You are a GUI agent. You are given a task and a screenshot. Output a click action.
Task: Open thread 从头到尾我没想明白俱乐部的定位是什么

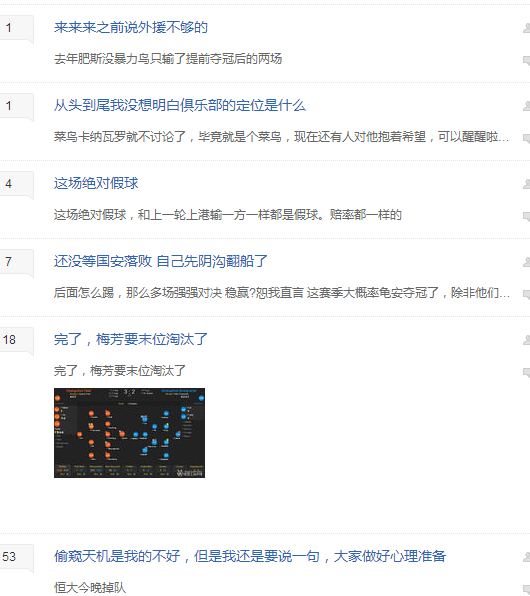click(179, 105)
